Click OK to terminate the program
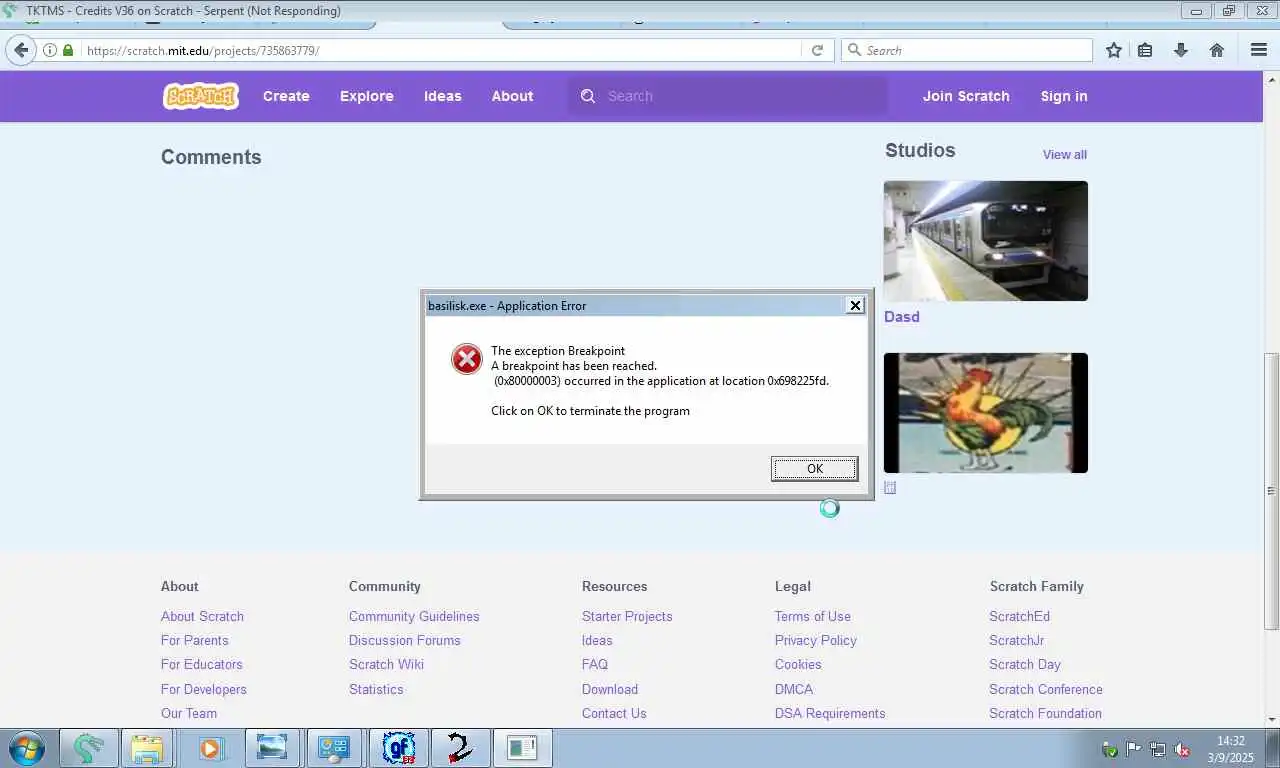The height and width of the screenshot is (768, 1280). click(815, 469)
